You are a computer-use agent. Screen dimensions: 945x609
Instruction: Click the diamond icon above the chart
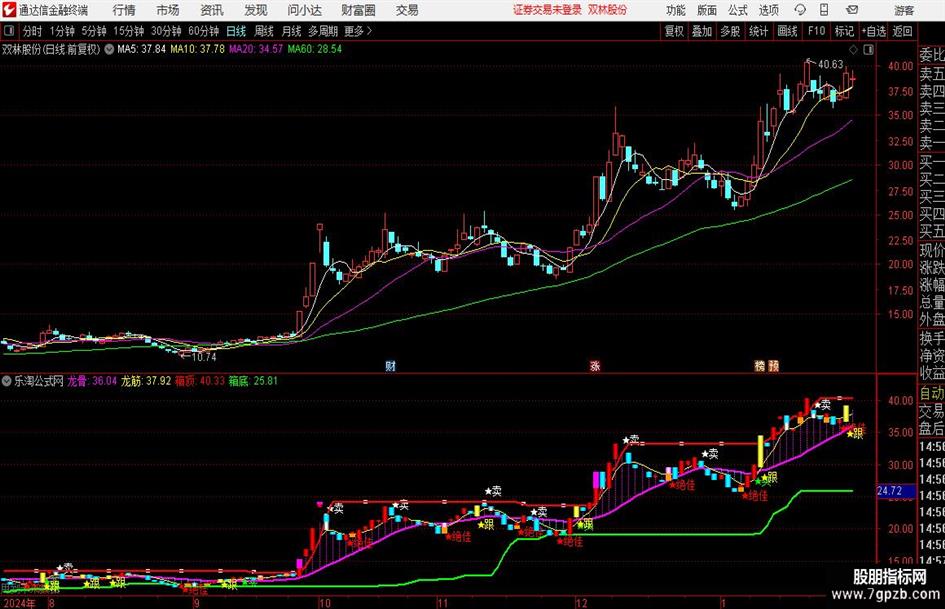pos(853,49)
